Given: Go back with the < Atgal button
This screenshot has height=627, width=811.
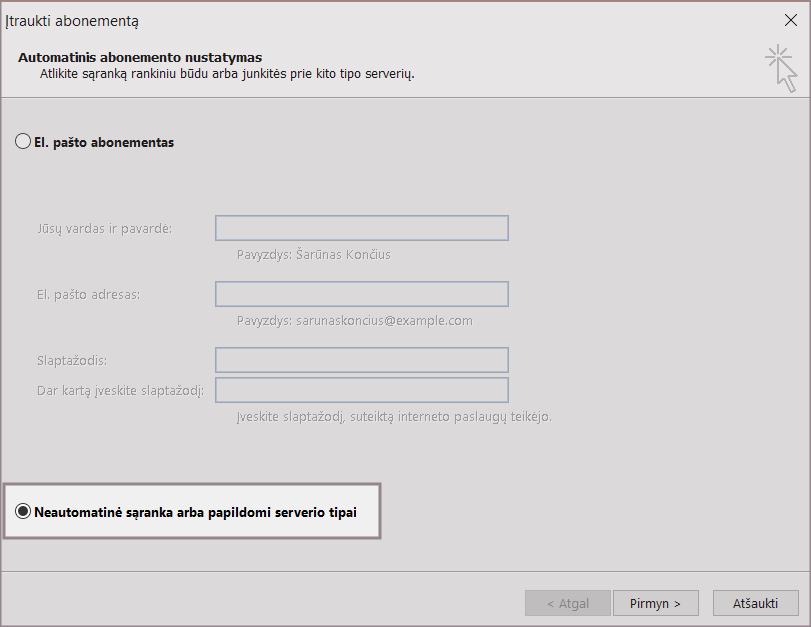Looking at the screenshot, I should click(x=567, y=603).
